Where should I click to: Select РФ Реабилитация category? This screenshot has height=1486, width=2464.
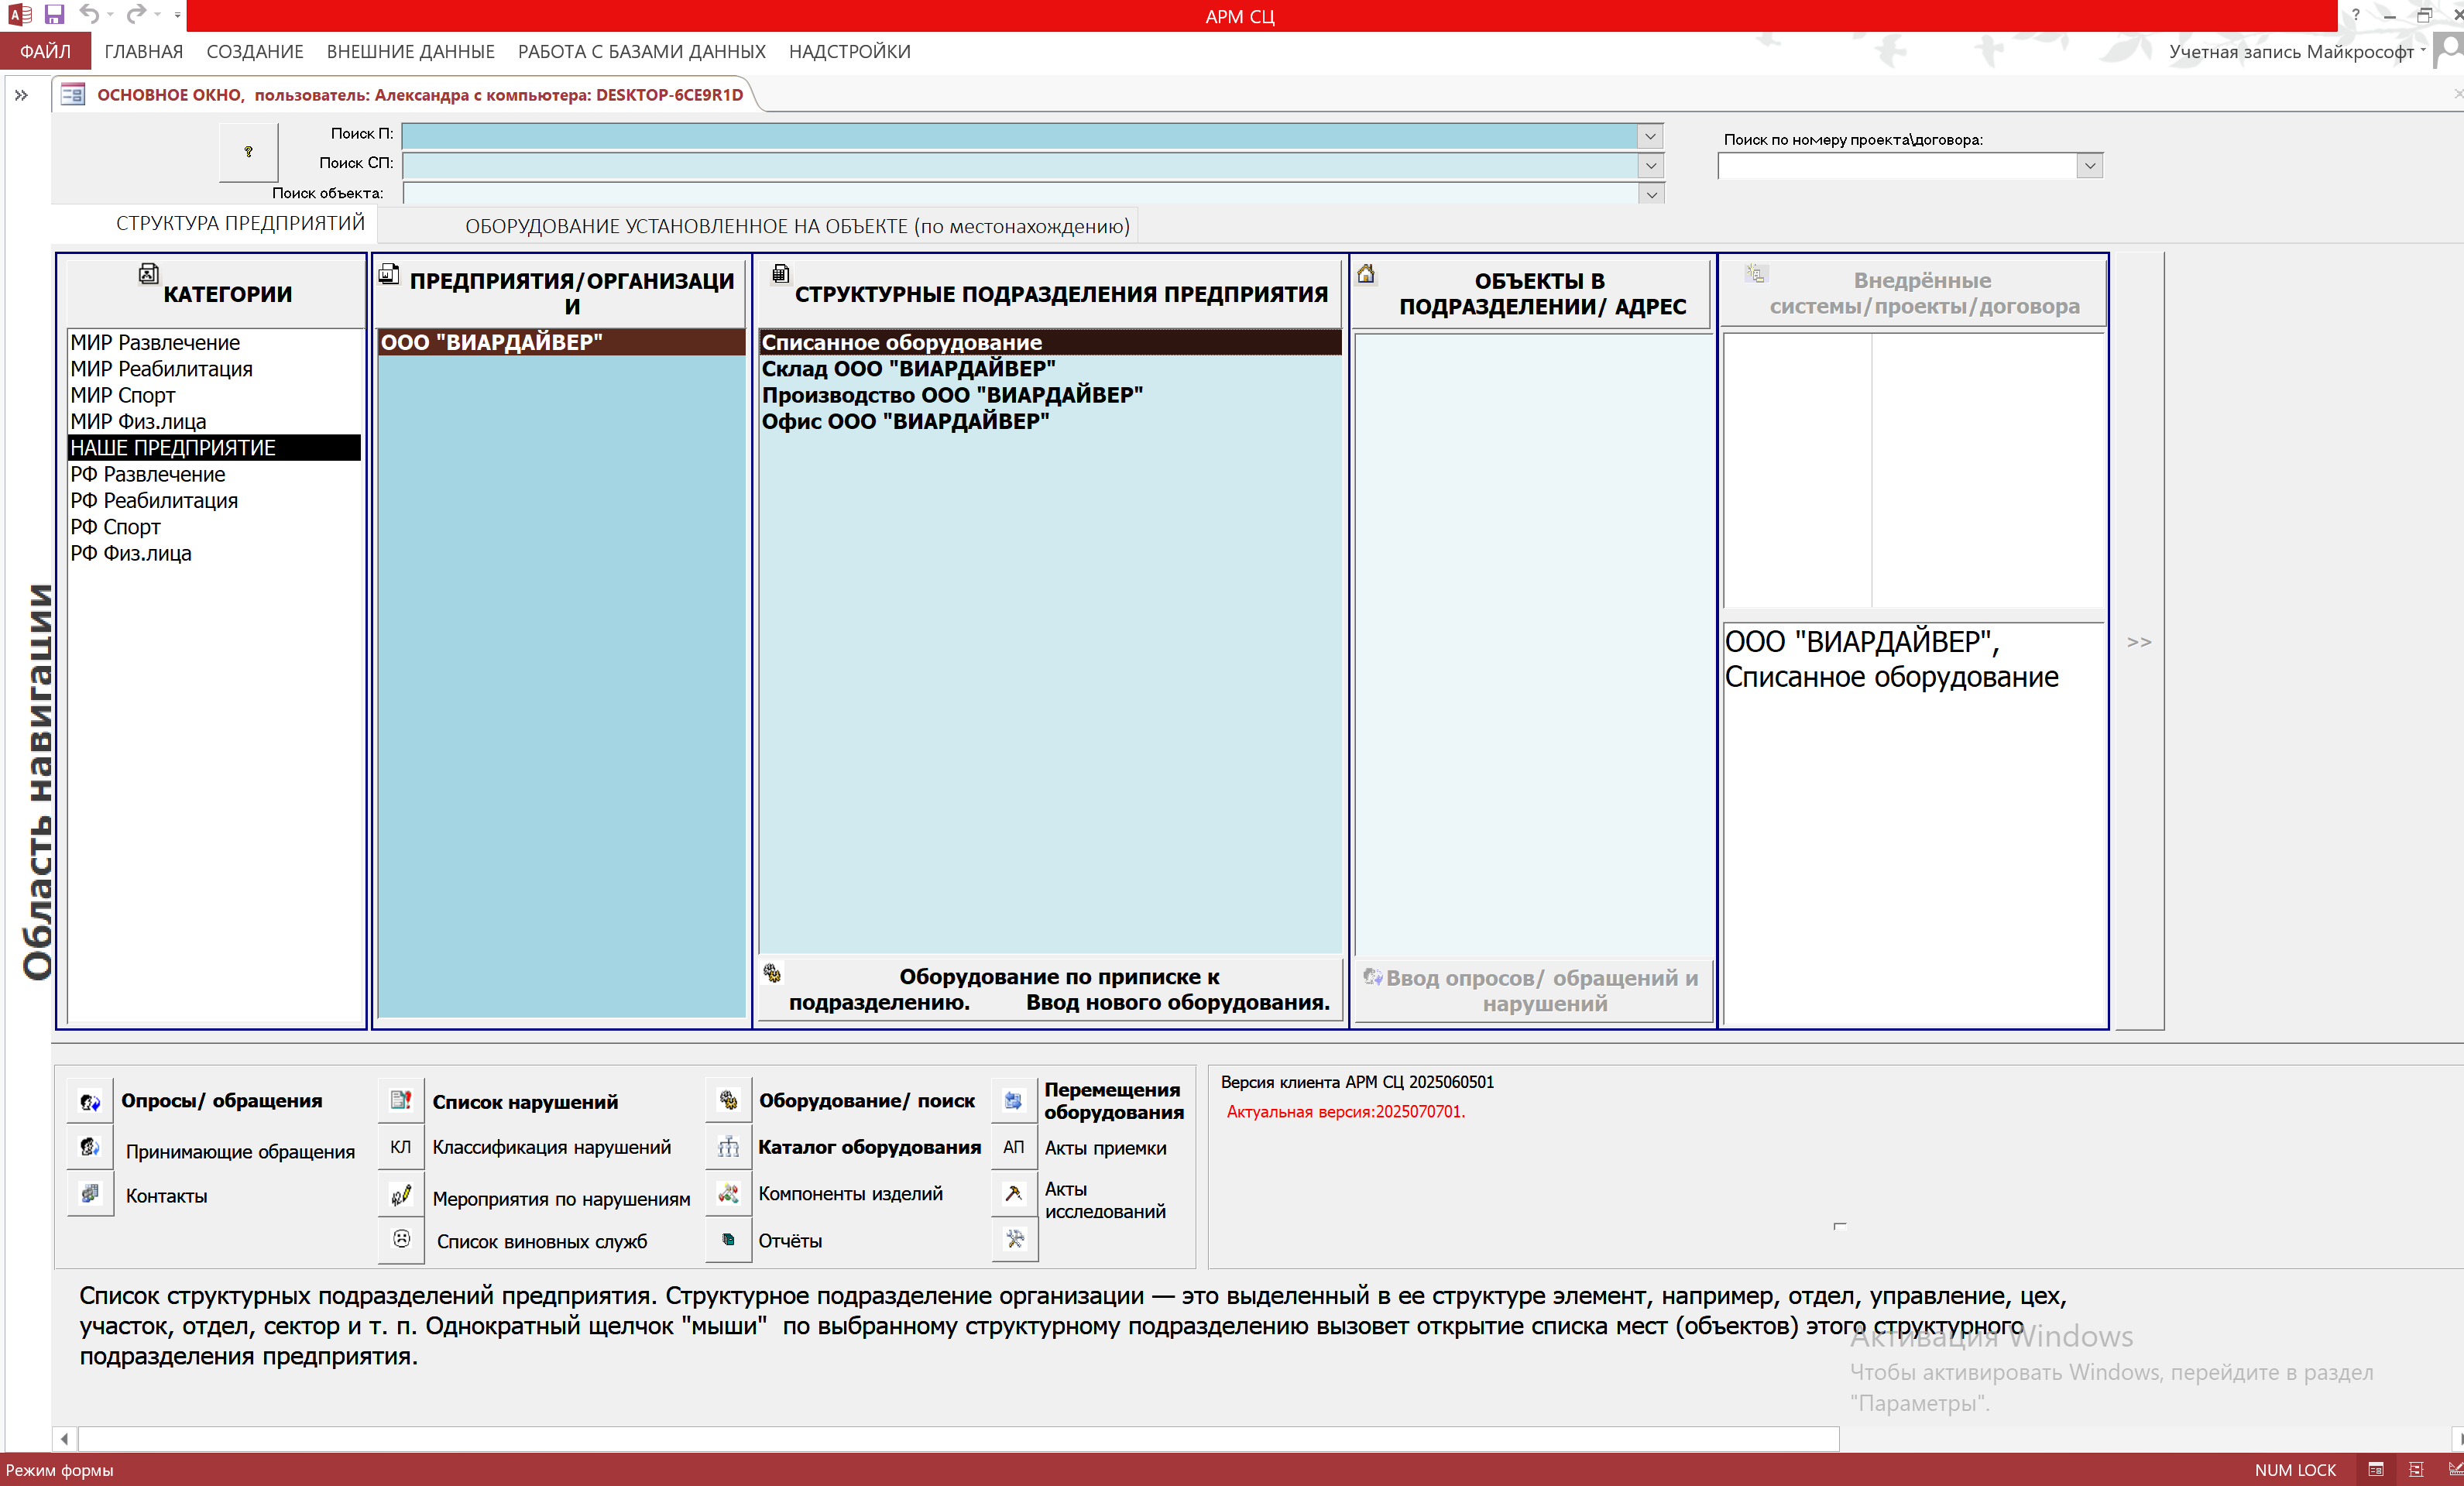tap(154, 501)
